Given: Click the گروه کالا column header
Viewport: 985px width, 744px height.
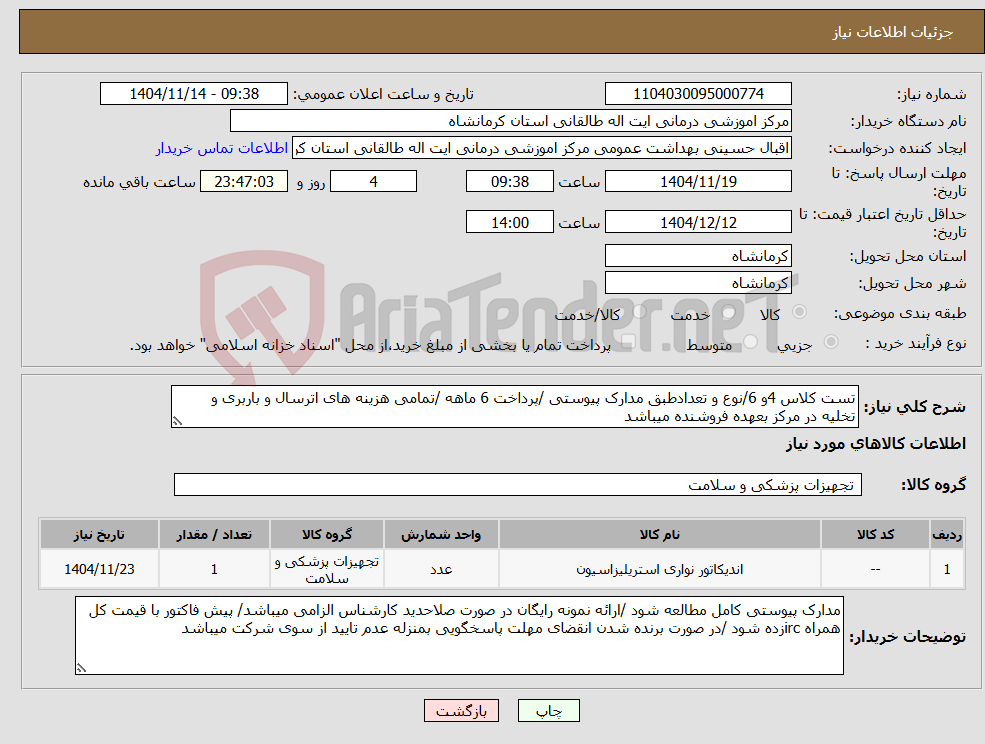Looking at the screenshot, I should pos(327,535).
